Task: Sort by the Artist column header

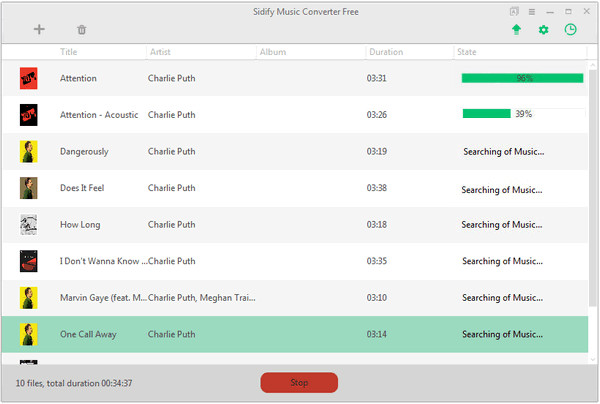Action: [160, 52]
